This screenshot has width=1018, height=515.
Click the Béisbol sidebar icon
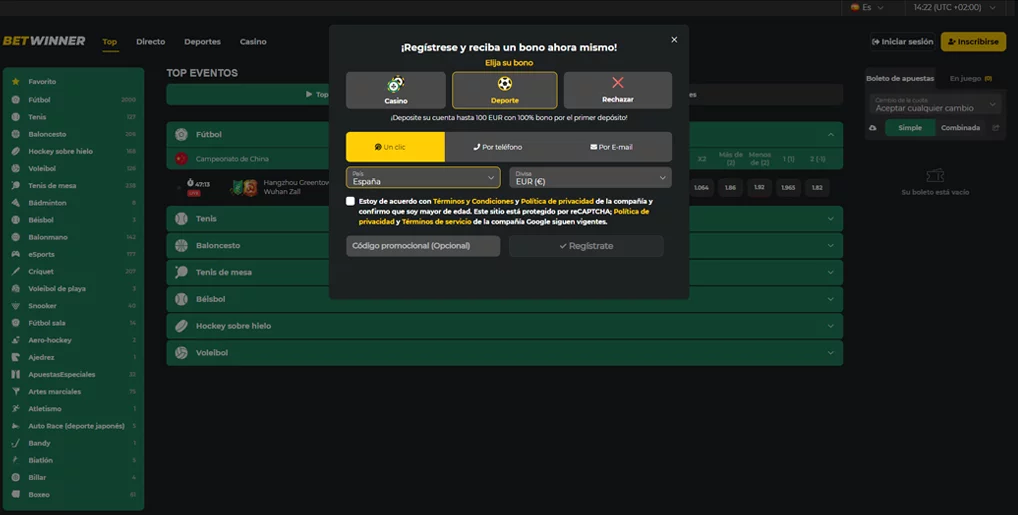[16, 220]
